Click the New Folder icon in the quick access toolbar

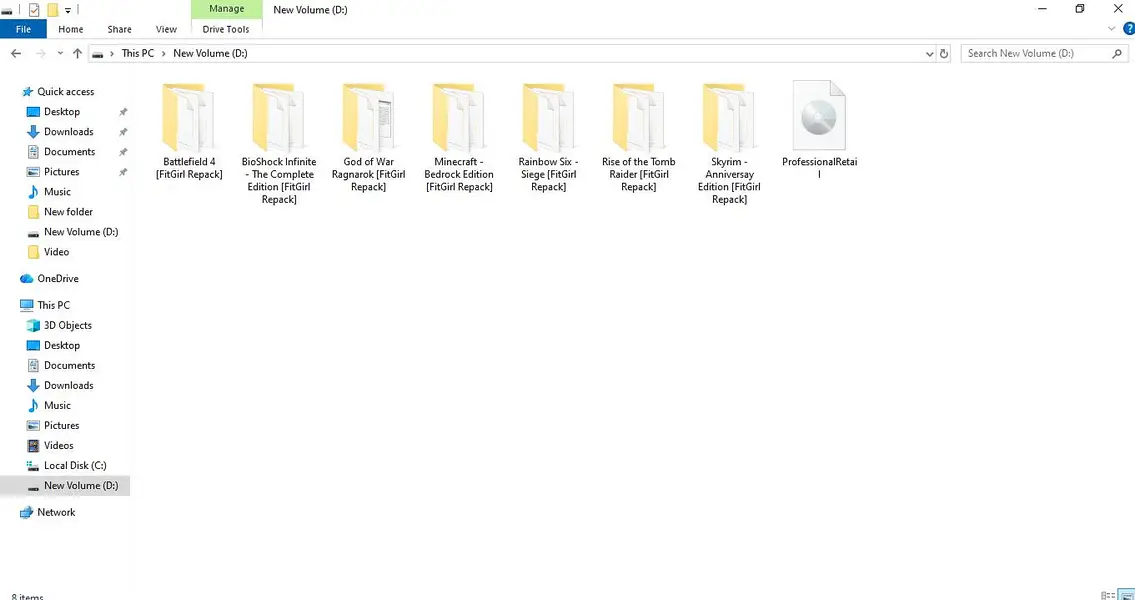(52, 10)
